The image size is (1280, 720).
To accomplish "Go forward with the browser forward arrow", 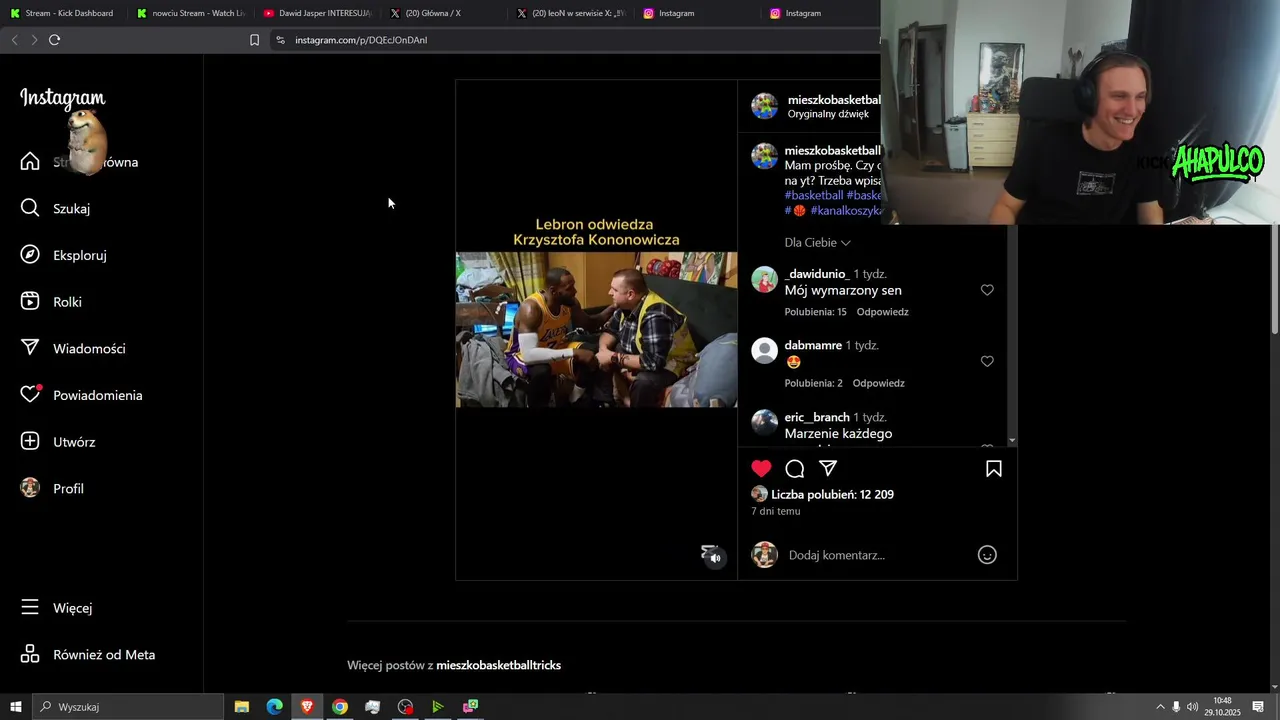I will pos(34,40).
